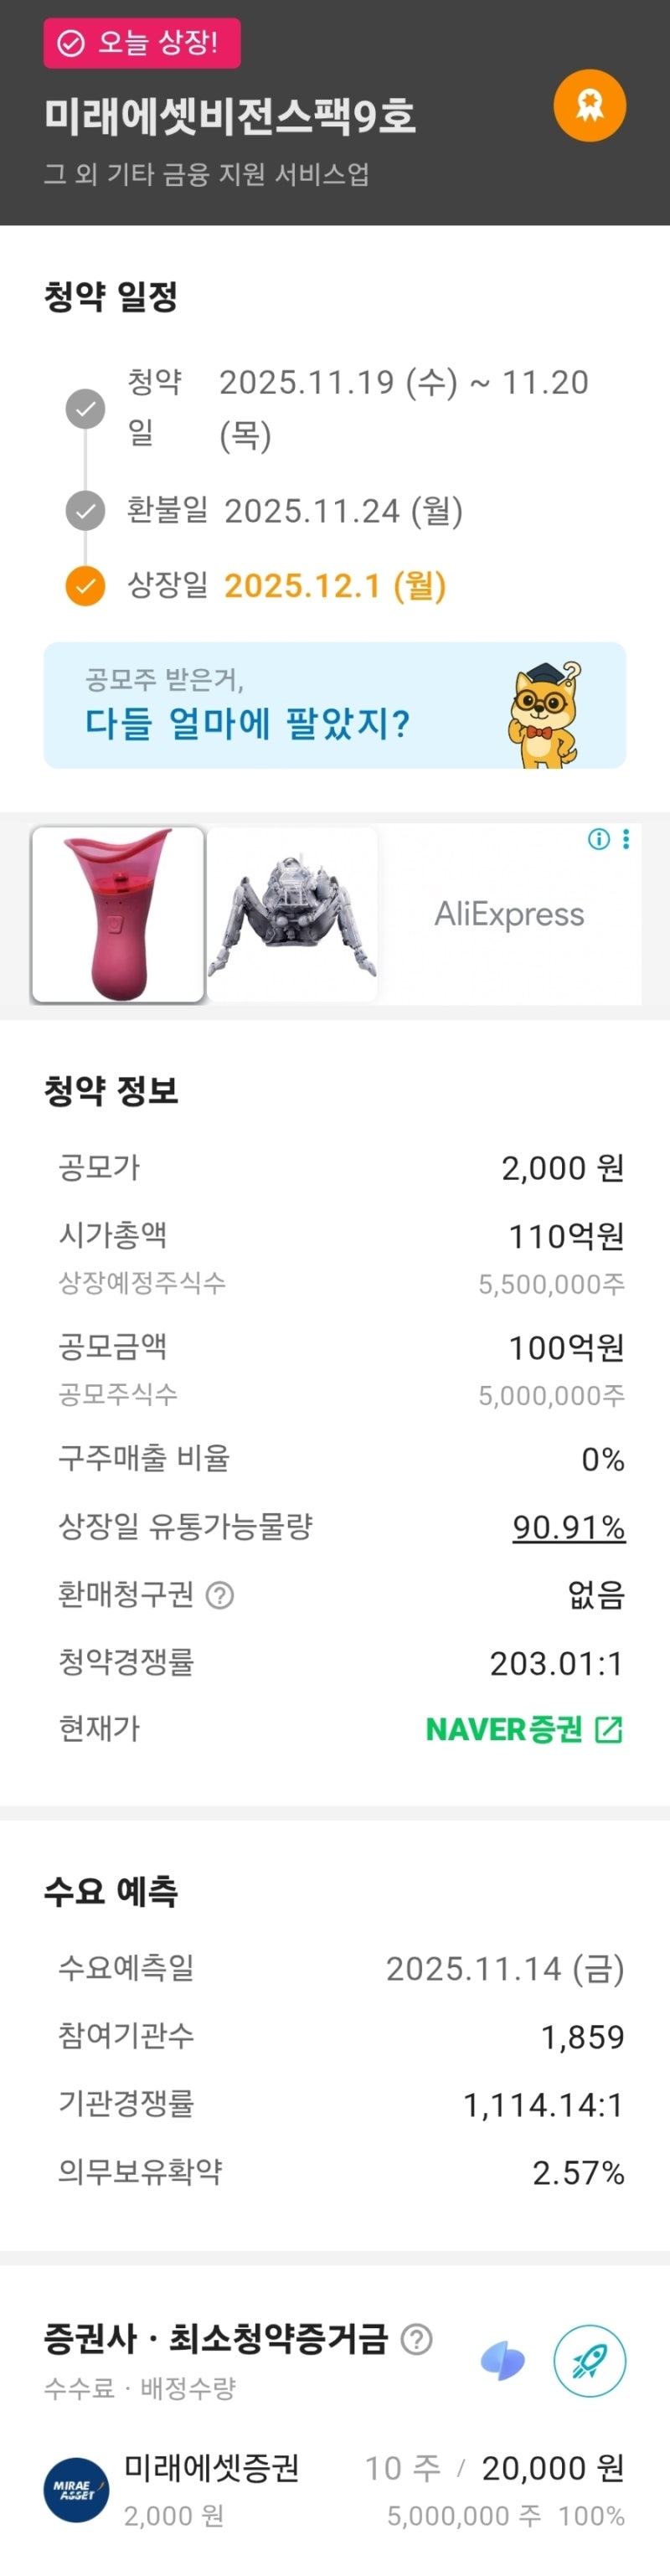The width and height of the screenshot is (670, 2576).
Task: Tap the blue cloud-shaped icon
Action: click(x=503, y=2361)
